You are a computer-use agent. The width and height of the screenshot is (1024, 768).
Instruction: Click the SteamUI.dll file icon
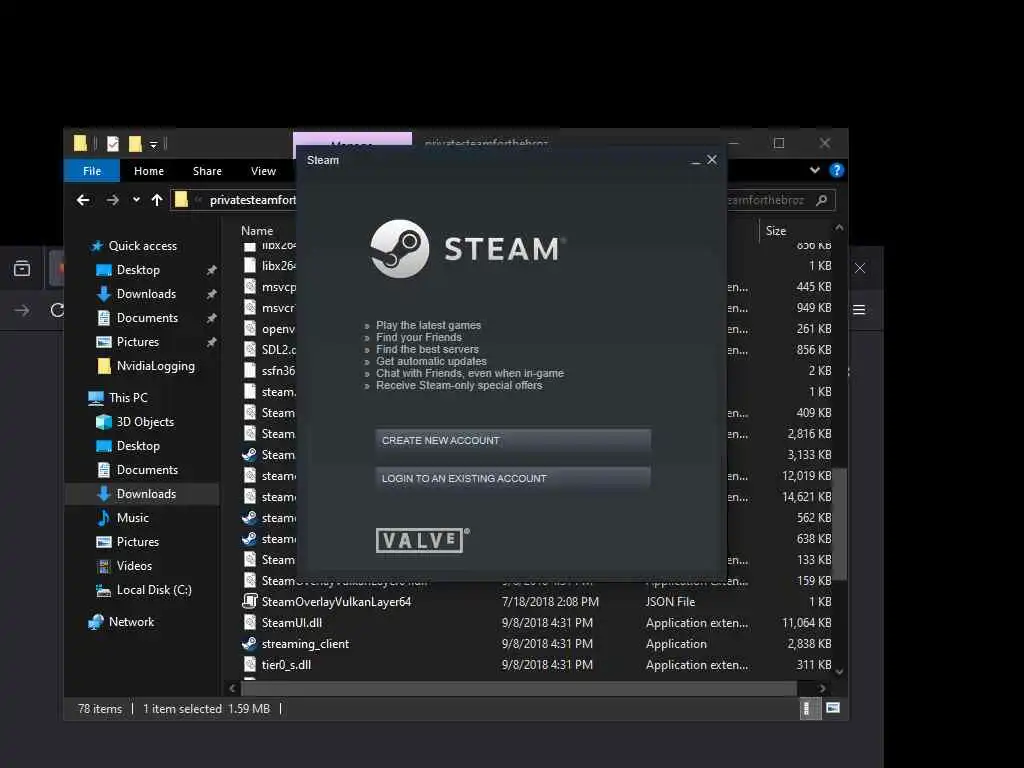[249, 622]
